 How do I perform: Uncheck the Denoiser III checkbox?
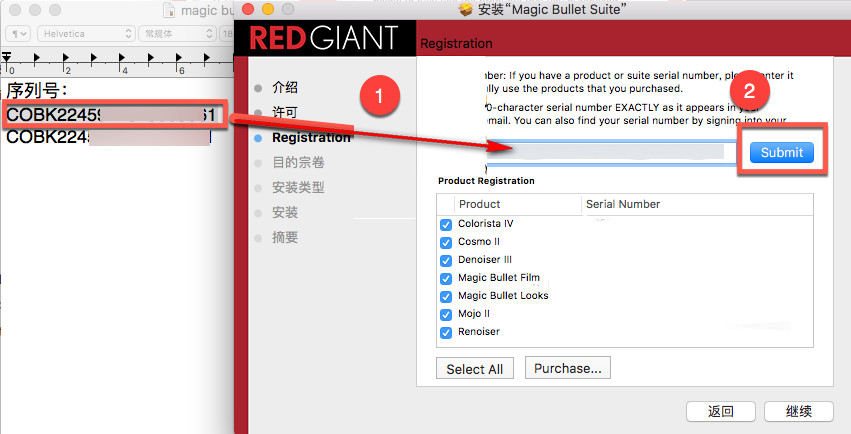coord(446,260)
